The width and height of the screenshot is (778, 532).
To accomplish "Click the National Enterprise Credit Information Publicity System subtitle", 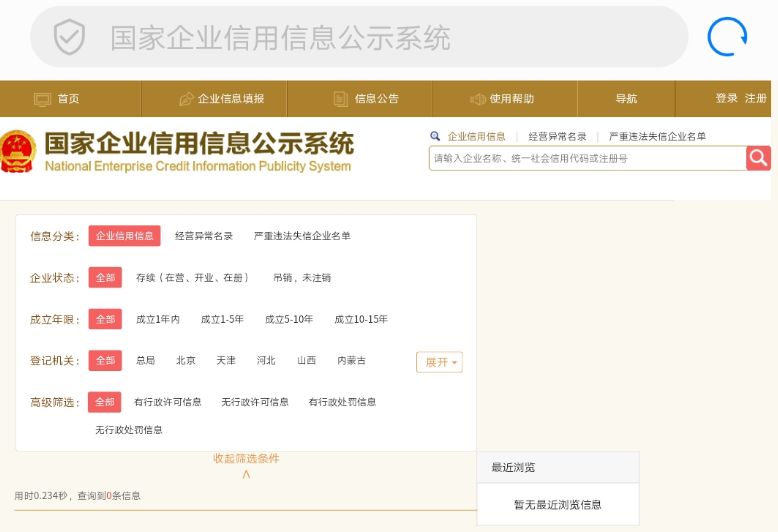I will [198, 166].
